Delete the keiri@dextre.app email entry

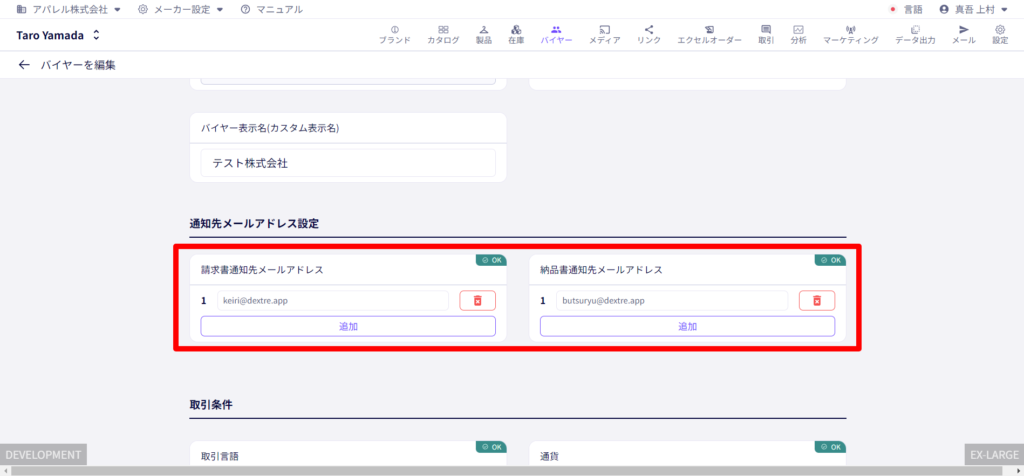tap(477, 300)
